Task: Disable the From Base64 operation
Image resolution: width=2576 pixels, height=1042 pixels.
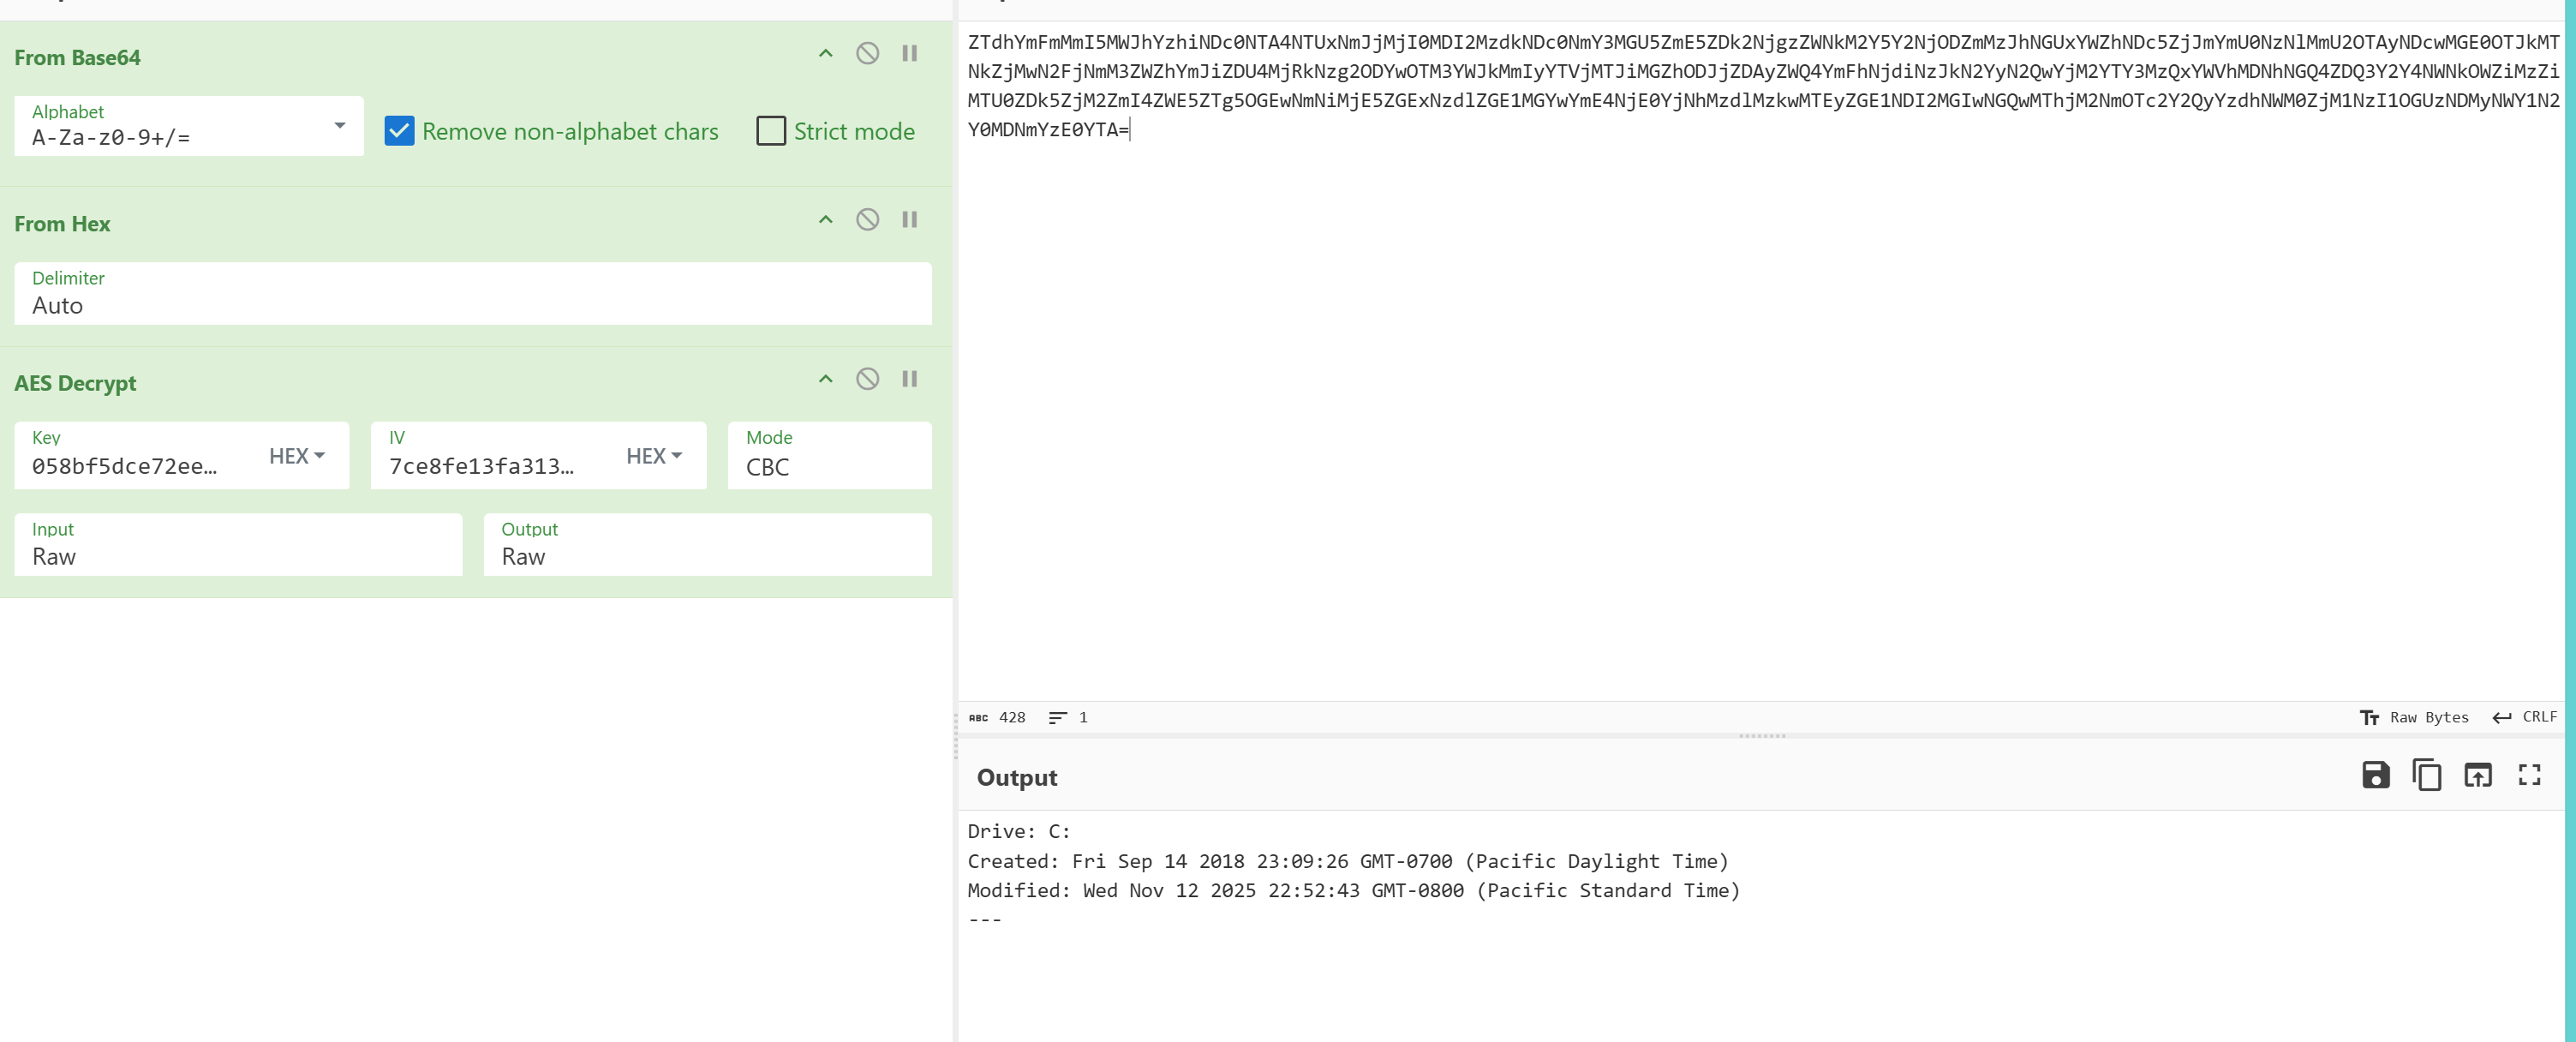Action: [x=867, y=54]
